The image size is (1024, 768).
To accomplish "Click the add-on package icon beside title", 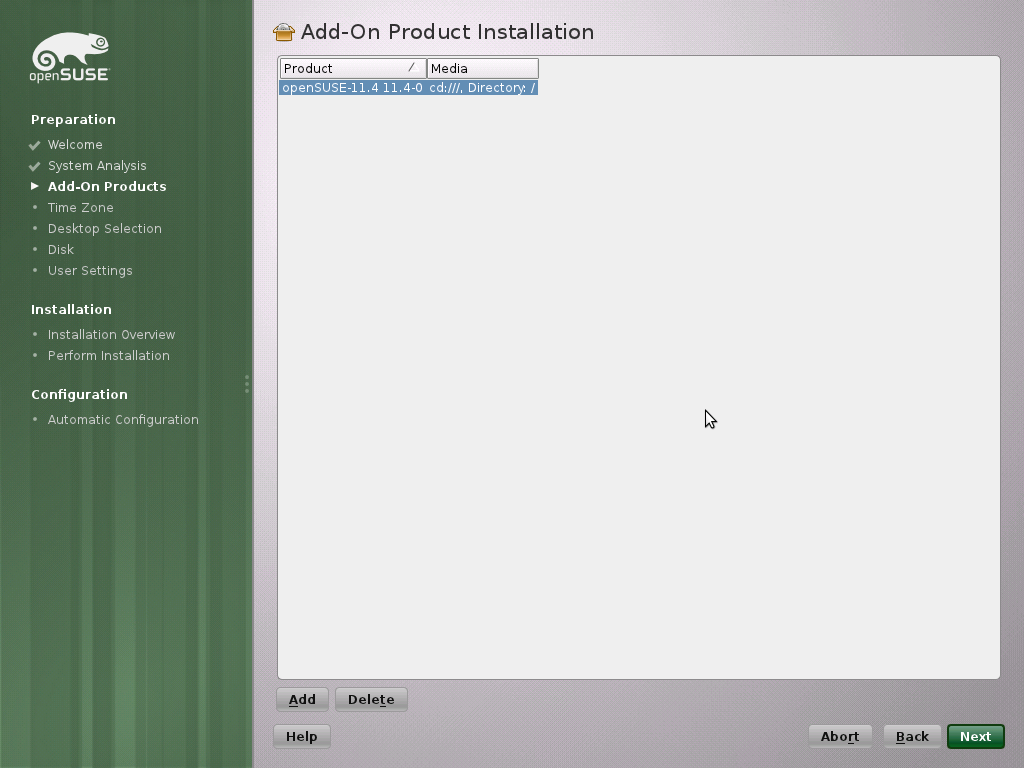I will 284,32.
